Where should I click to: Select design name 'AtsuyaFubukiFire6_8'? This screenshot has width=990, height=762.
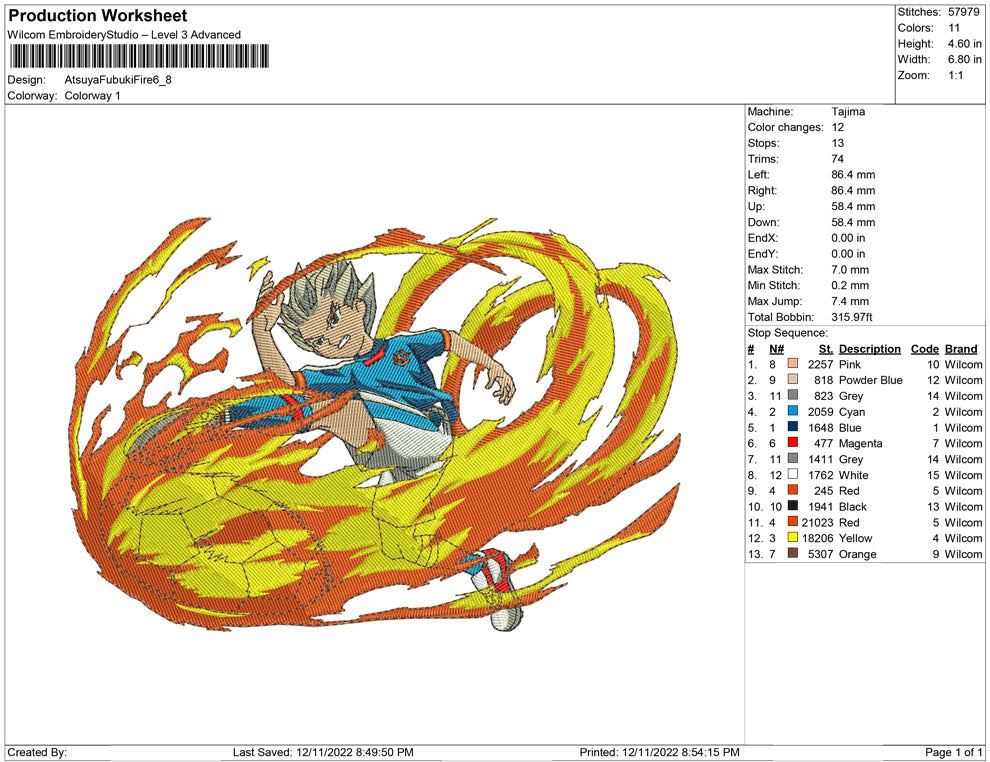point(118,80)
